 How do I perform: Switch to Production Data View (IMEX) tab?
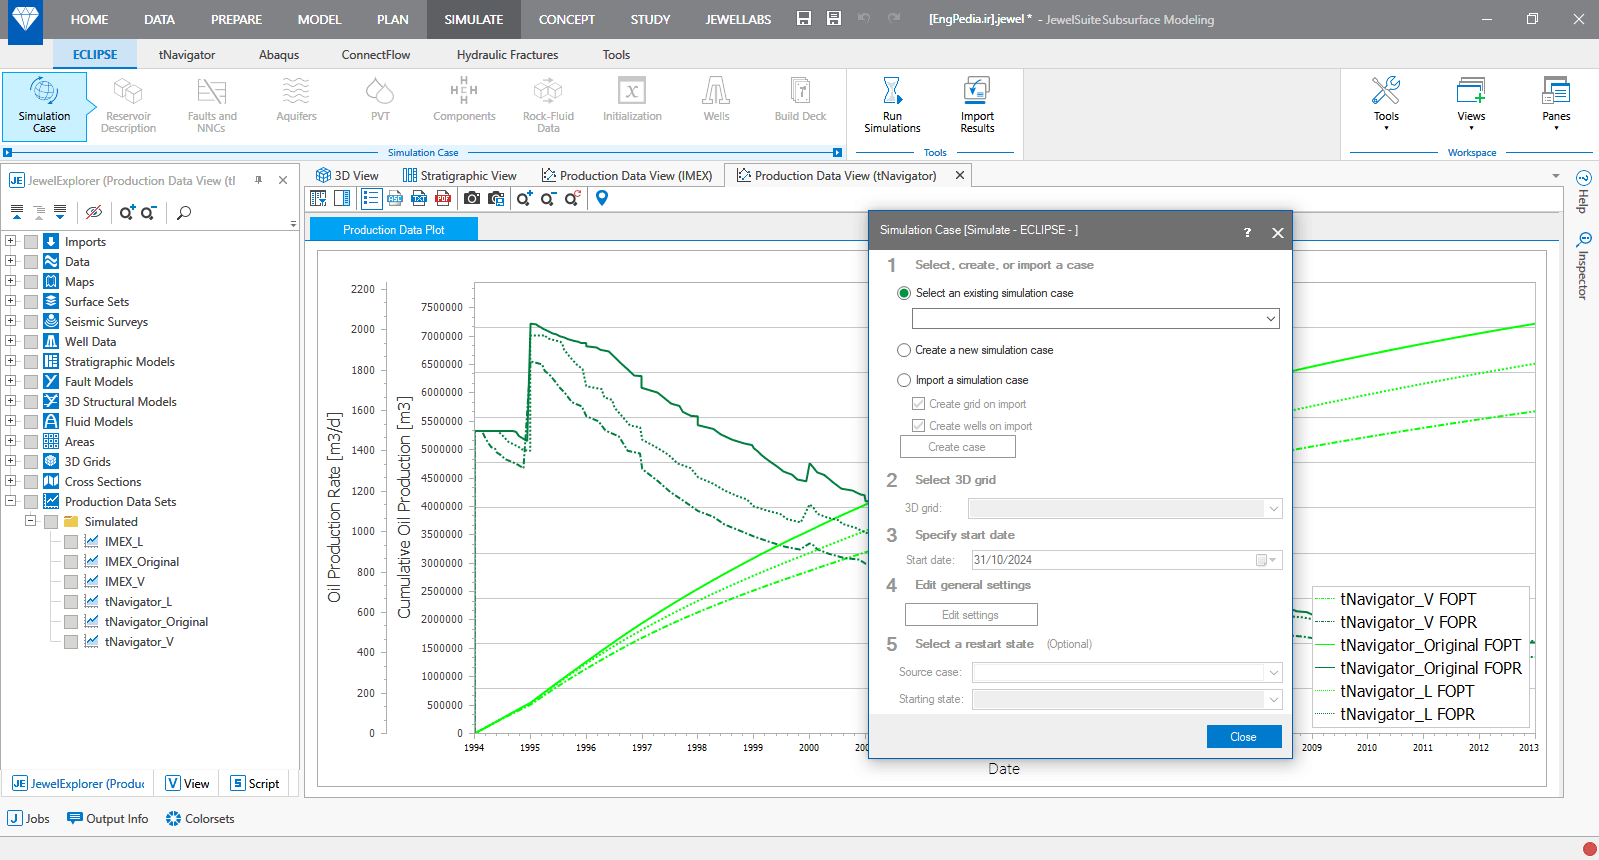click(x=627, y=175)
